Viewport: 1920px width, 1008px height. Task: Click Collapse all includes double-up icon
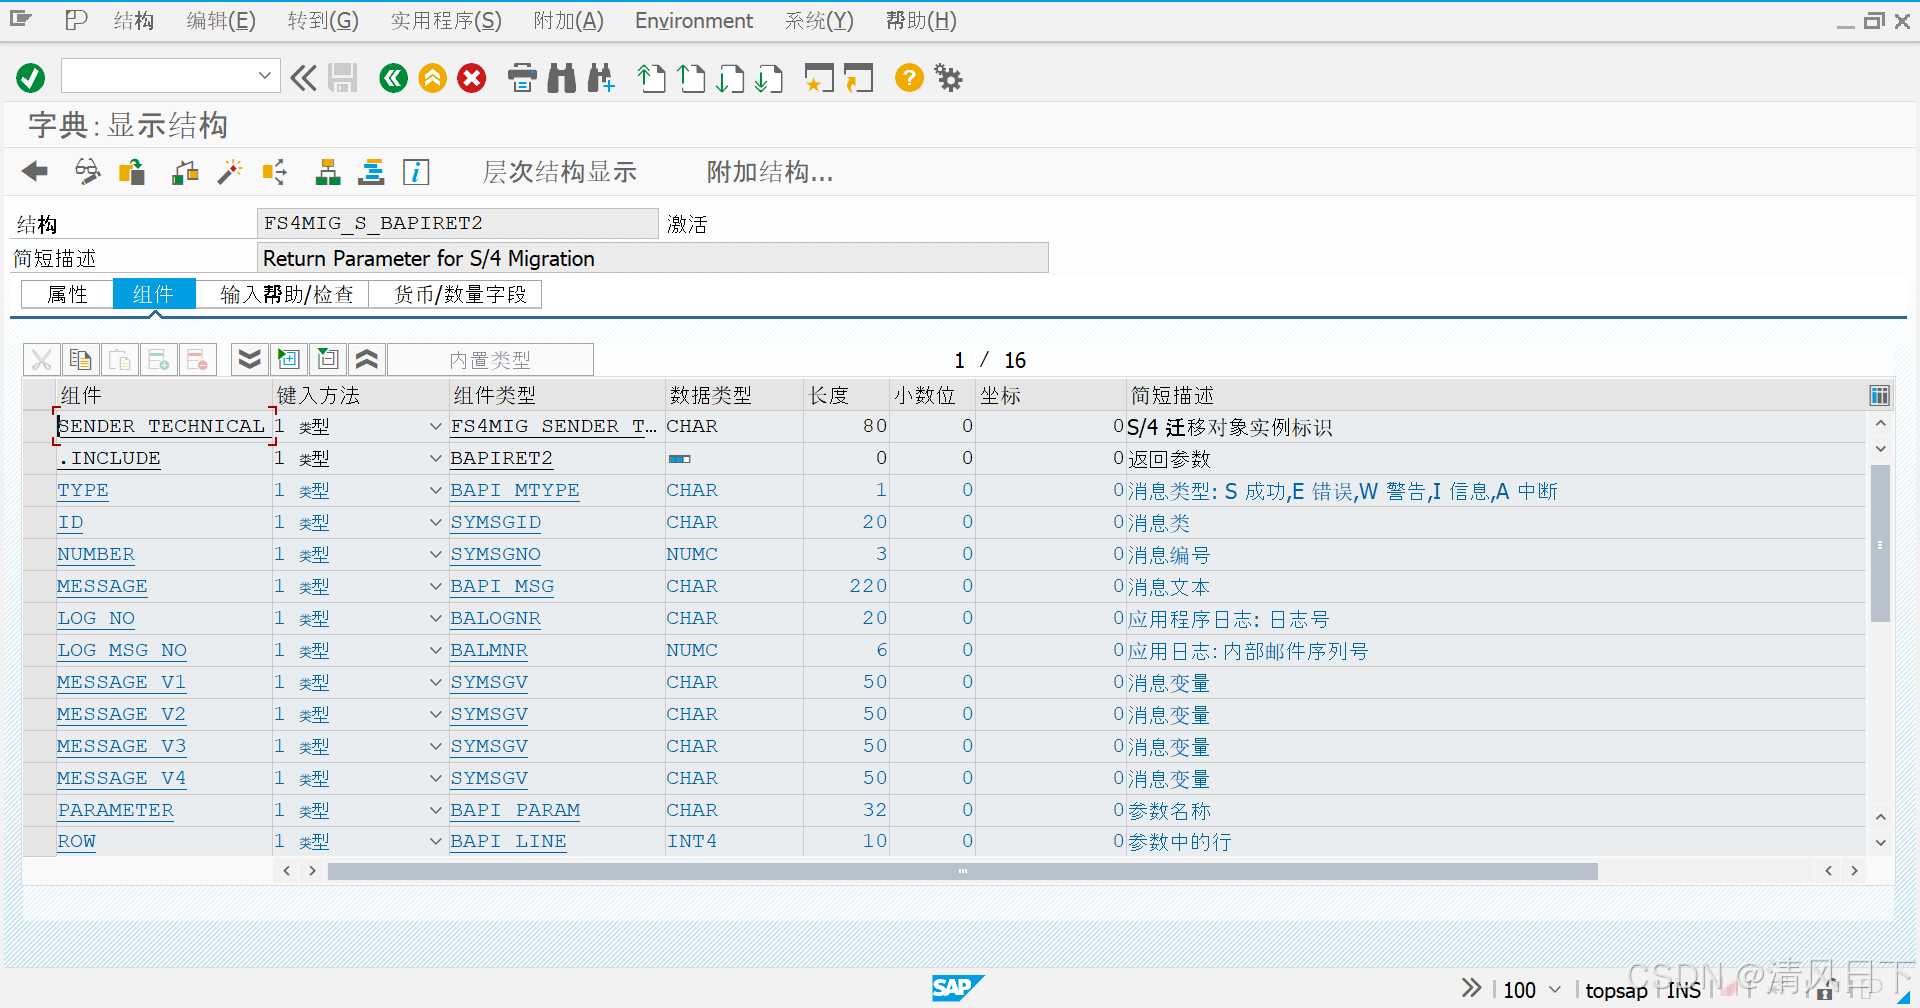click(x=367, y=360)
